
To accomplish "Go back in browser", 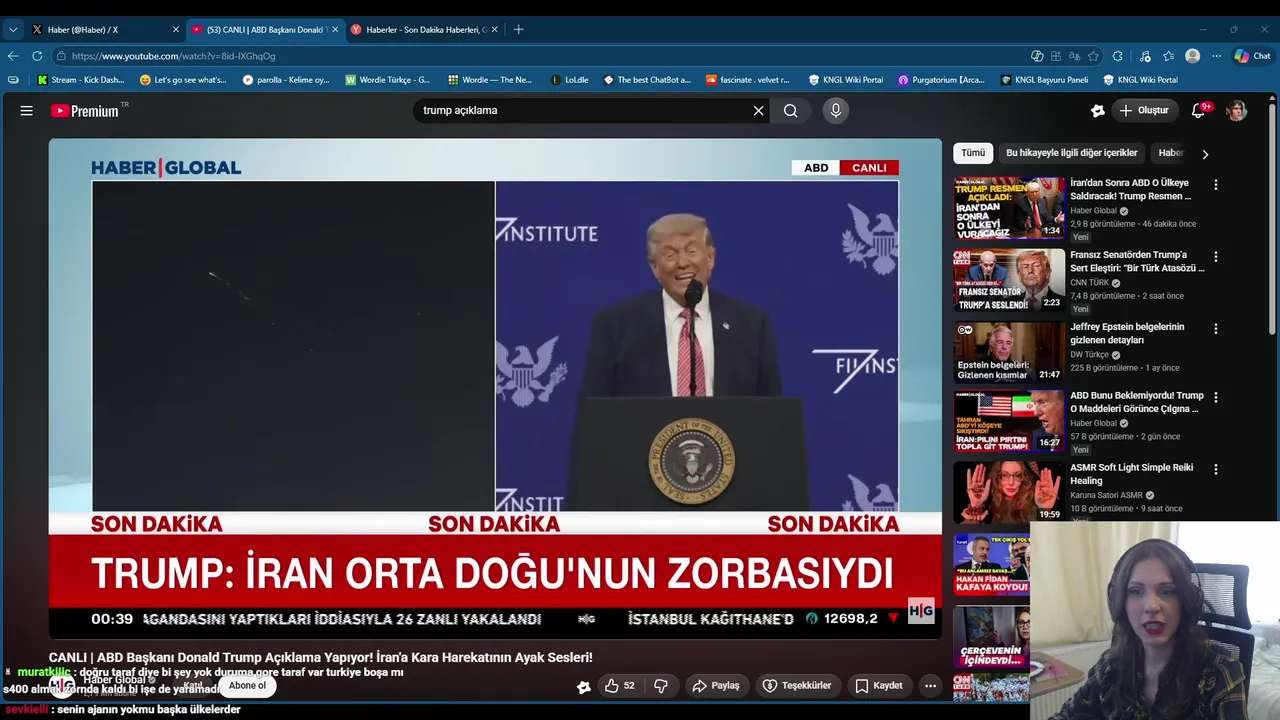I will (13, 56).
